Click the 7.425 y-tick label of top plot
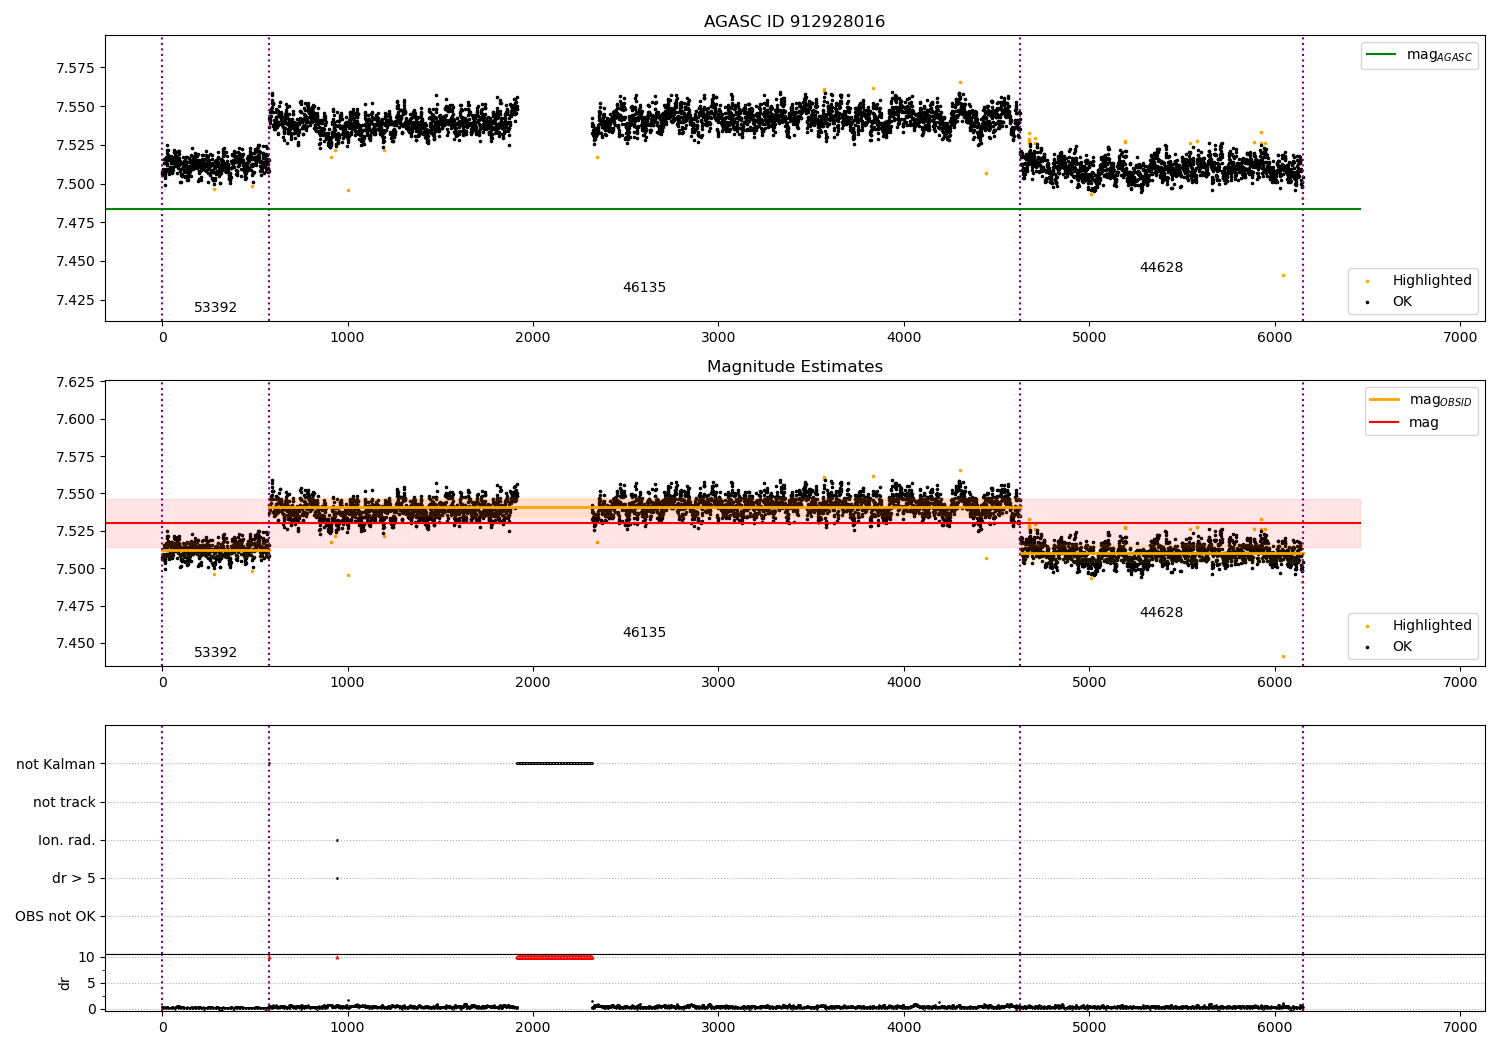The image size is (1500, 1050). click(x=74, y=300)
